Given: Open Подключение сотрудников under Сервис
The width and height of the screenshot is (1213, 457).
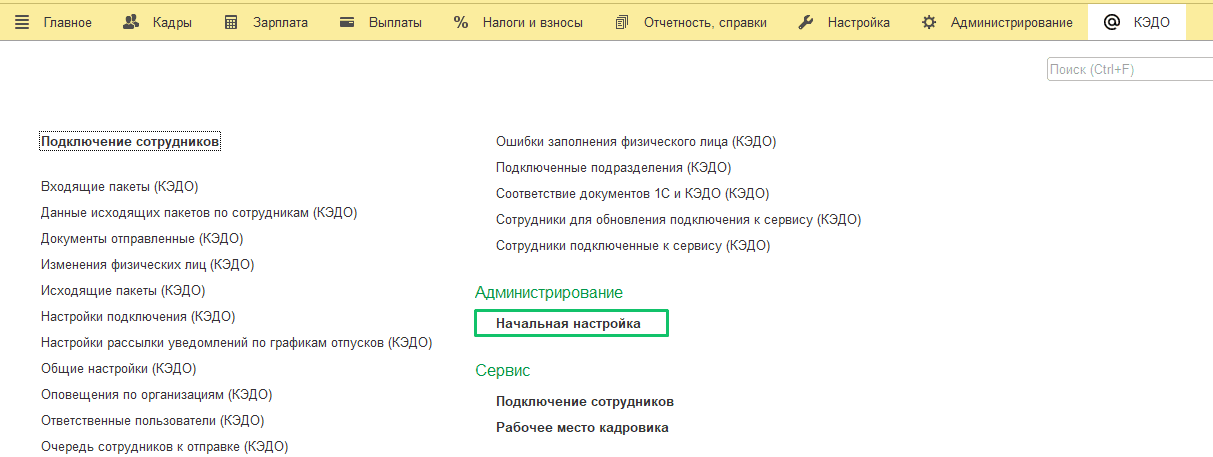Looking at the screenshot, I should point(585,402).
